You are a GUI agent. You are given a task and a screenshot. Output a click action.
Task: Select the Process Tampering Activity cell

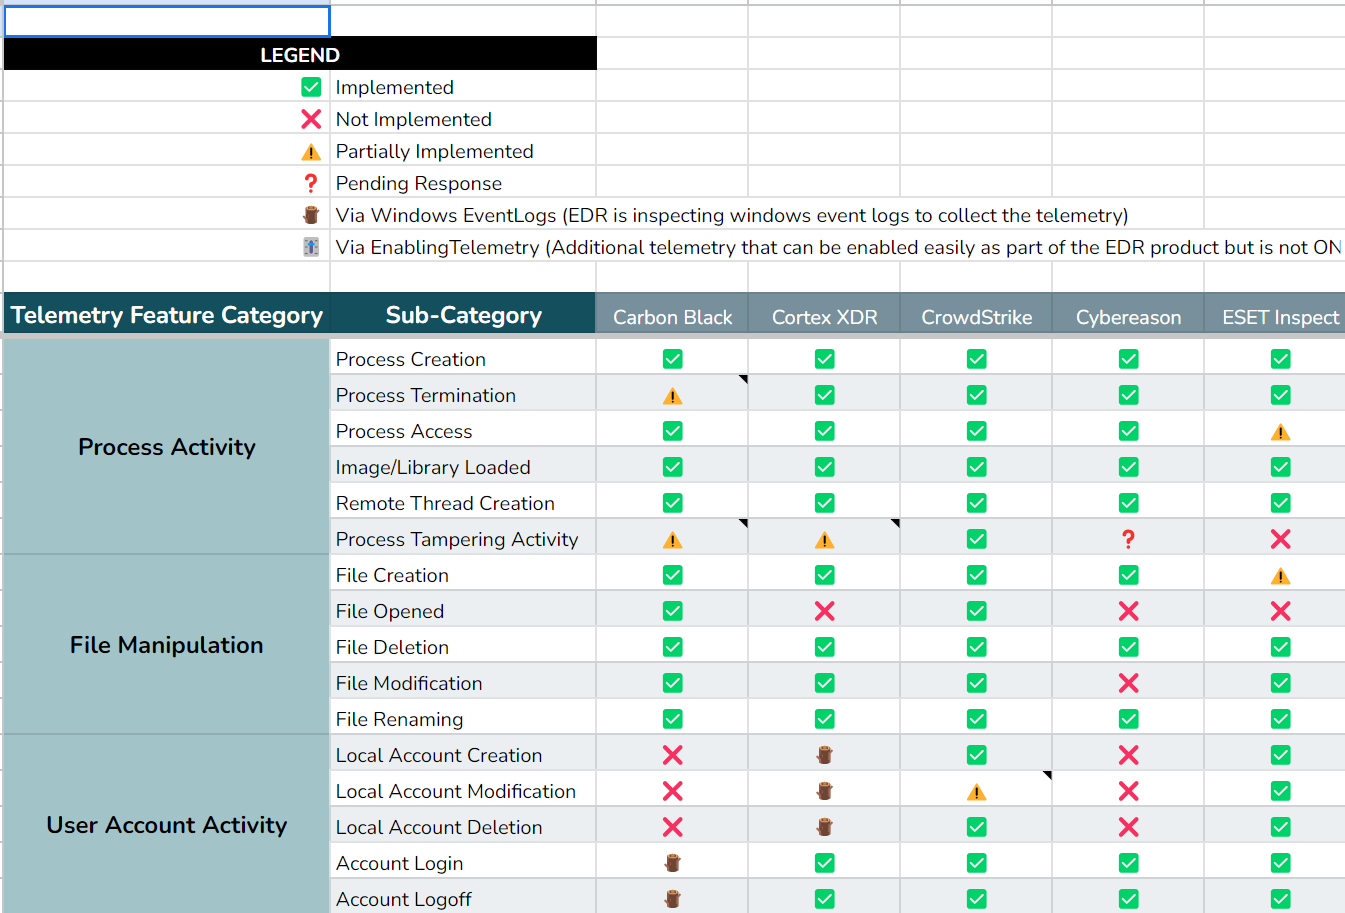pos(463,539)
